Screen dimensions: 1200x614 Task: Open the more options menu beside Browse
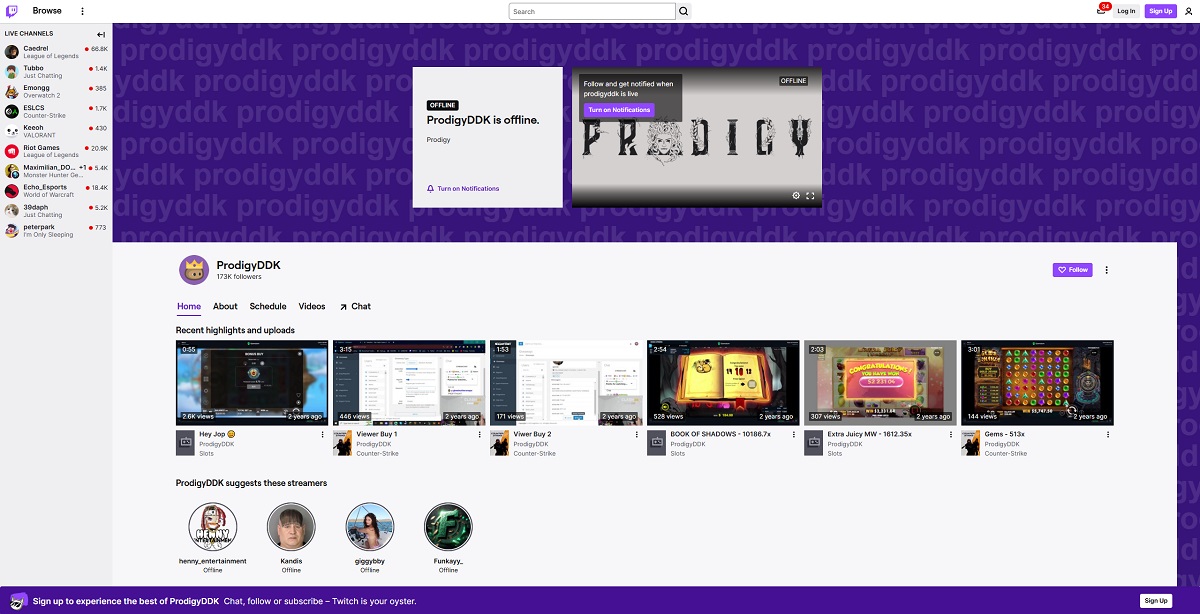(x=82, y=11)
